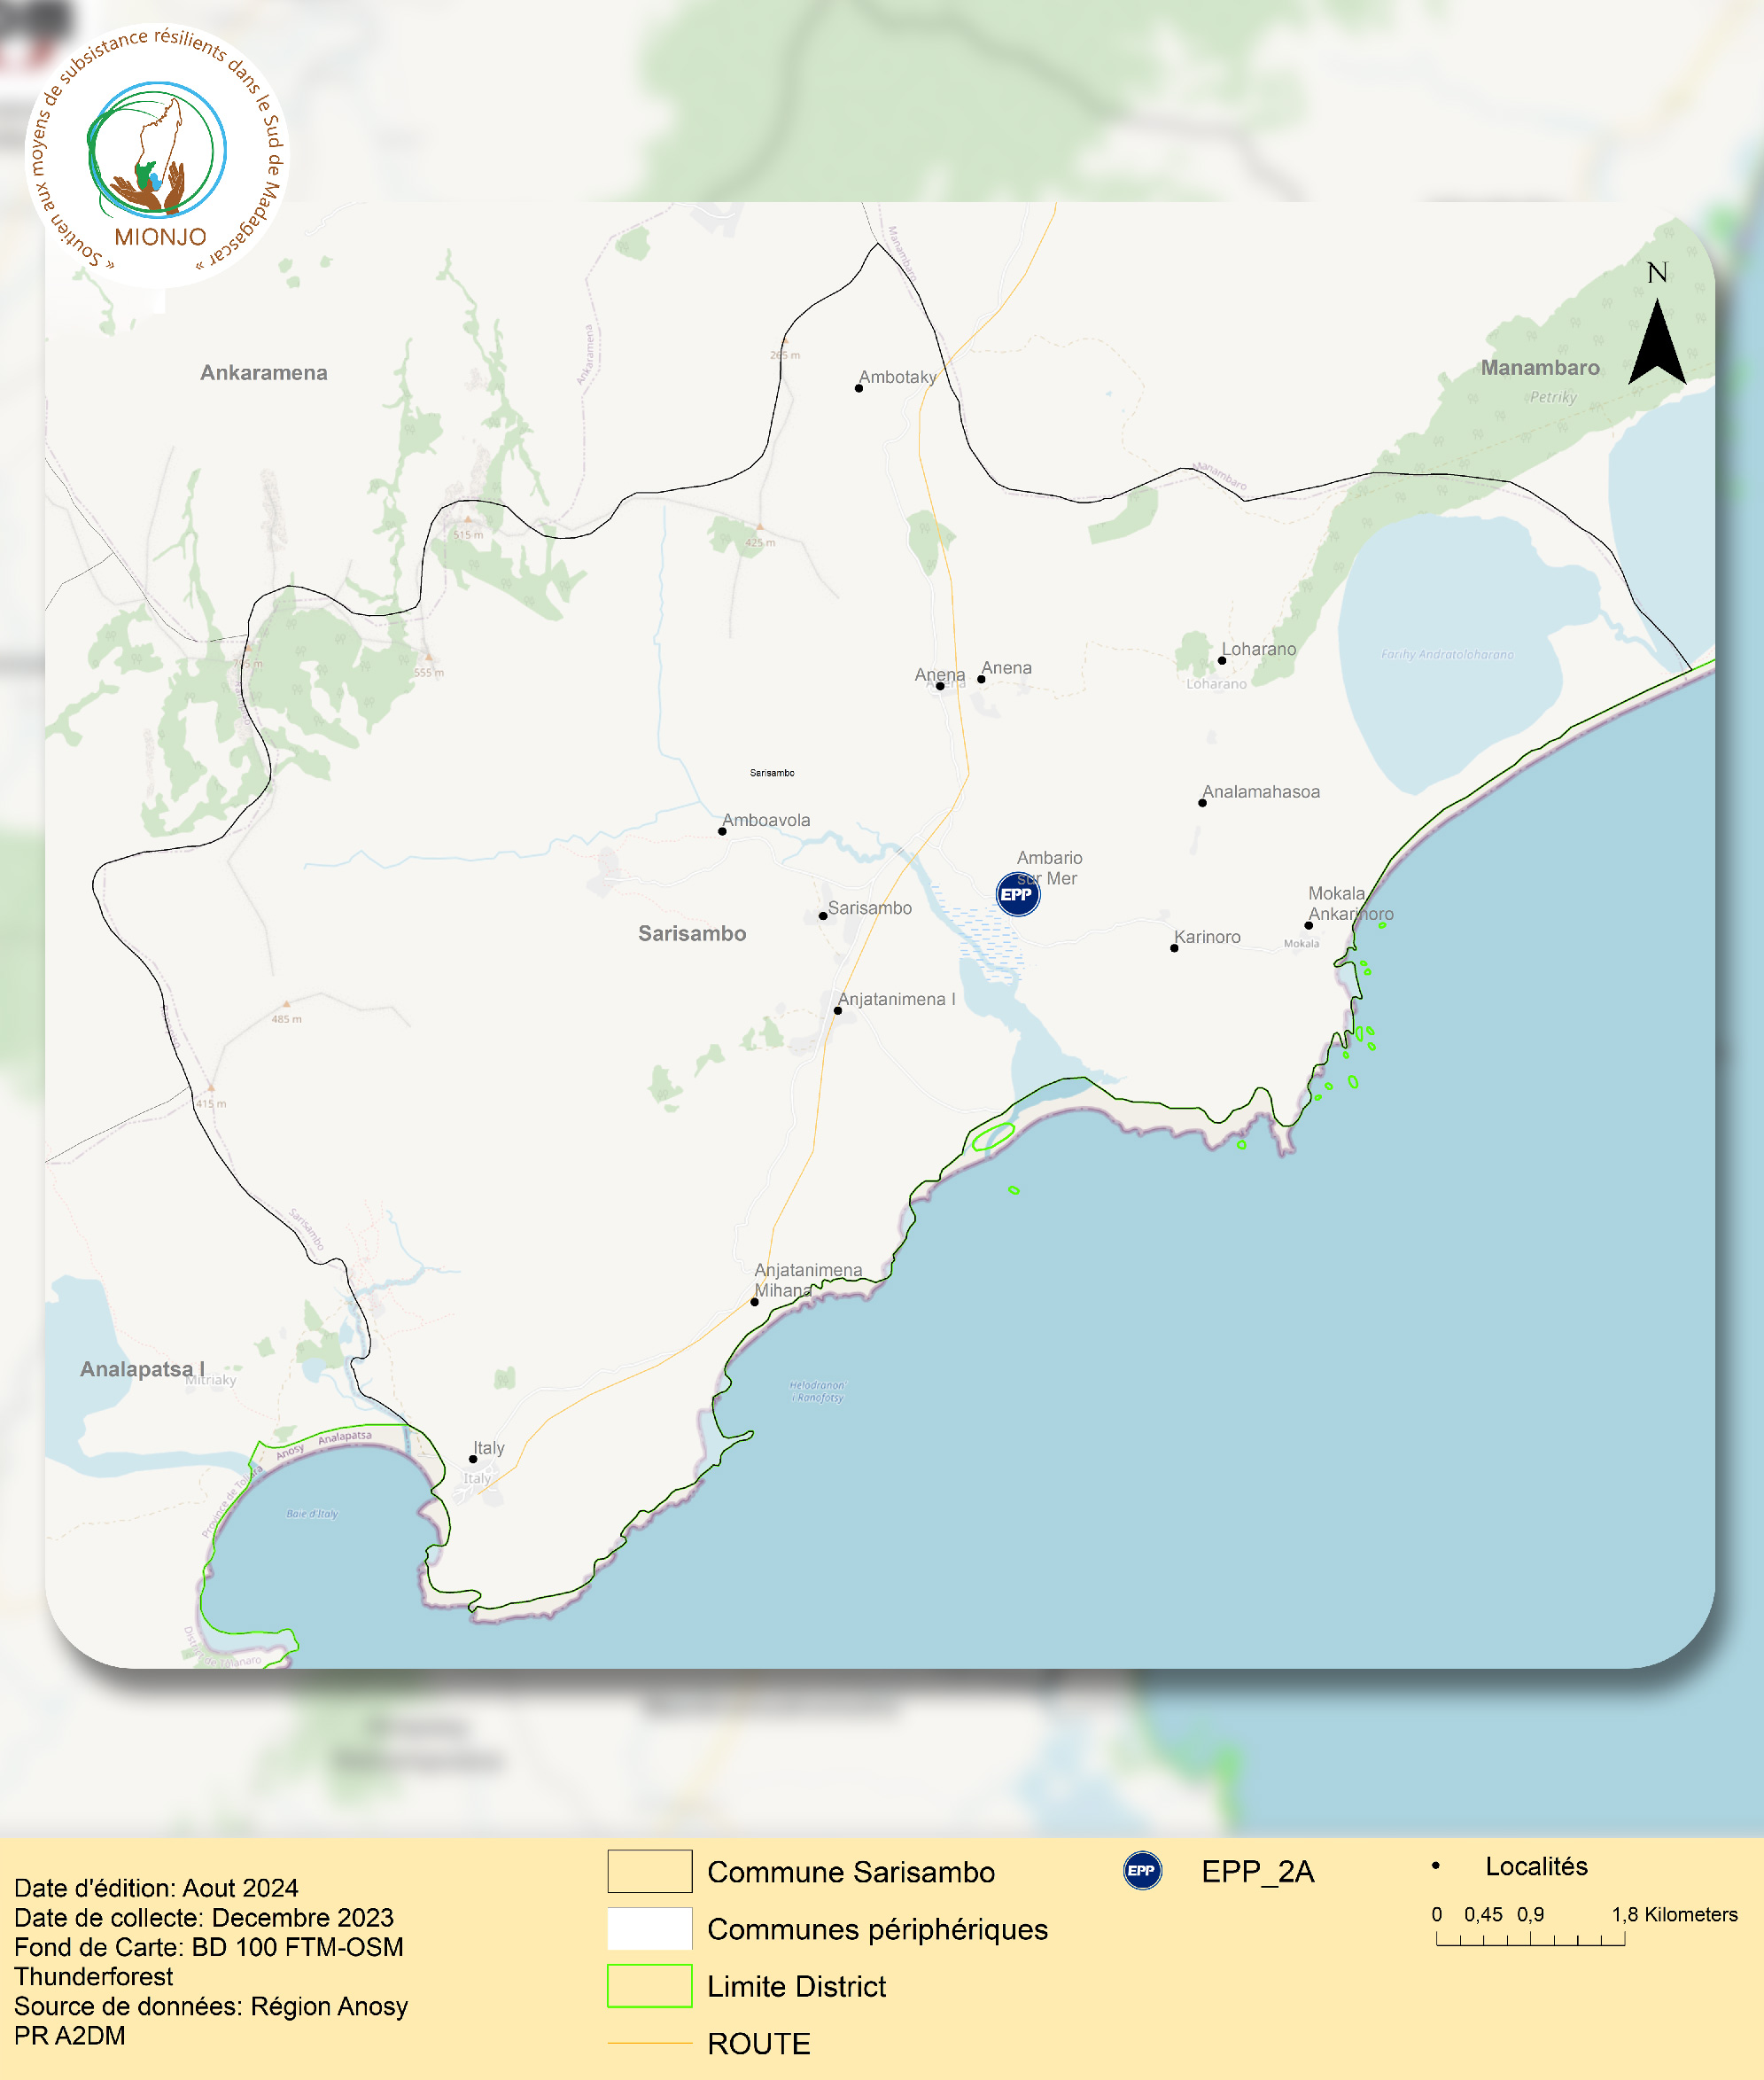Viewport: 1764px width, 2080px height.
Task: Click the Sarisambo commune name label
Action: pyautogui.click(x=692, y=933)
